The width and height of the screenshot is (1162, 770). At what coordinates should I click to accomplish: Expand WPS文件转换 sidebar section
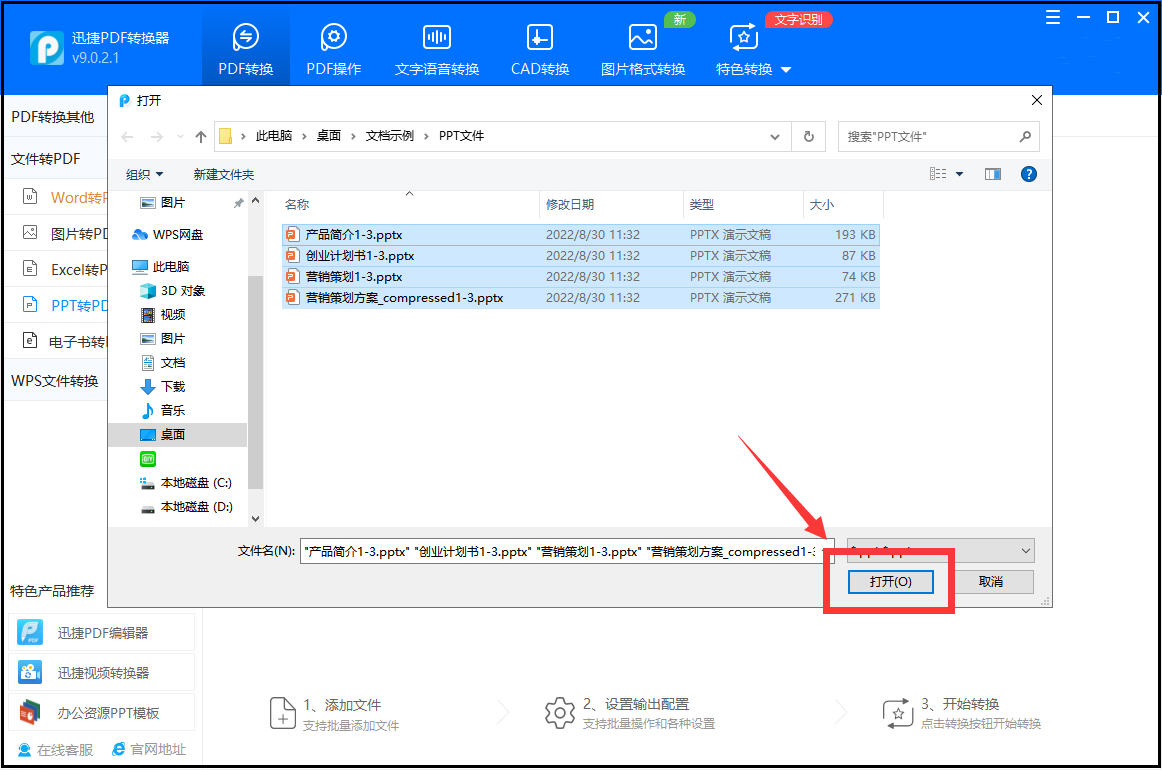[54, 381]
